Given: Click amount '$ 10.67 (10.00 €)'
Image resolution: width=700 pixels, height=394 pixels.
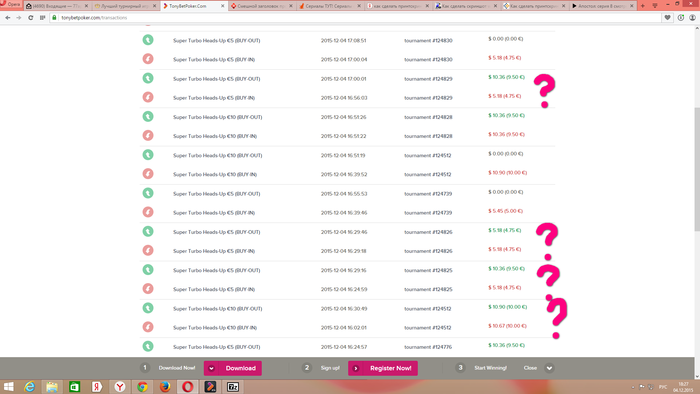Looking at the screenshot, I should coord(507,326).
